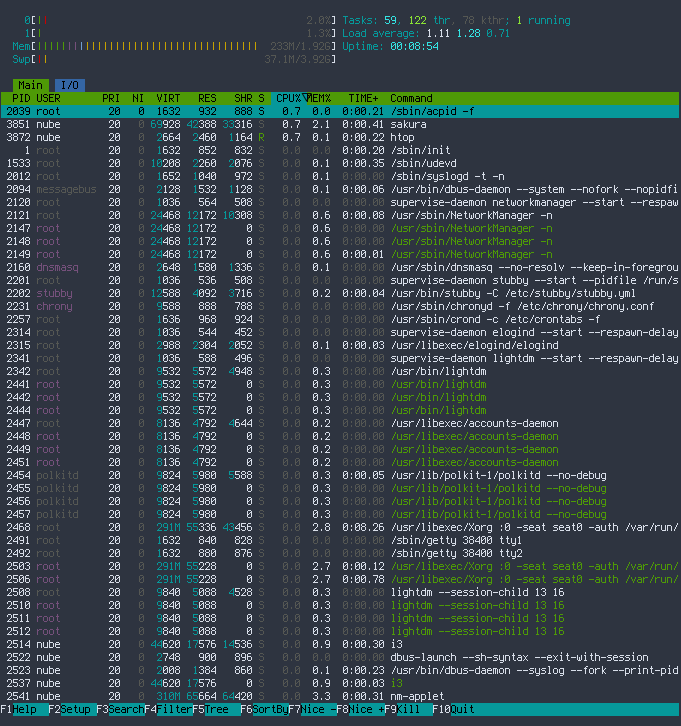Screen dimensions: 681x726
Task: Sort by the USER column header
Action: [49, 98]
